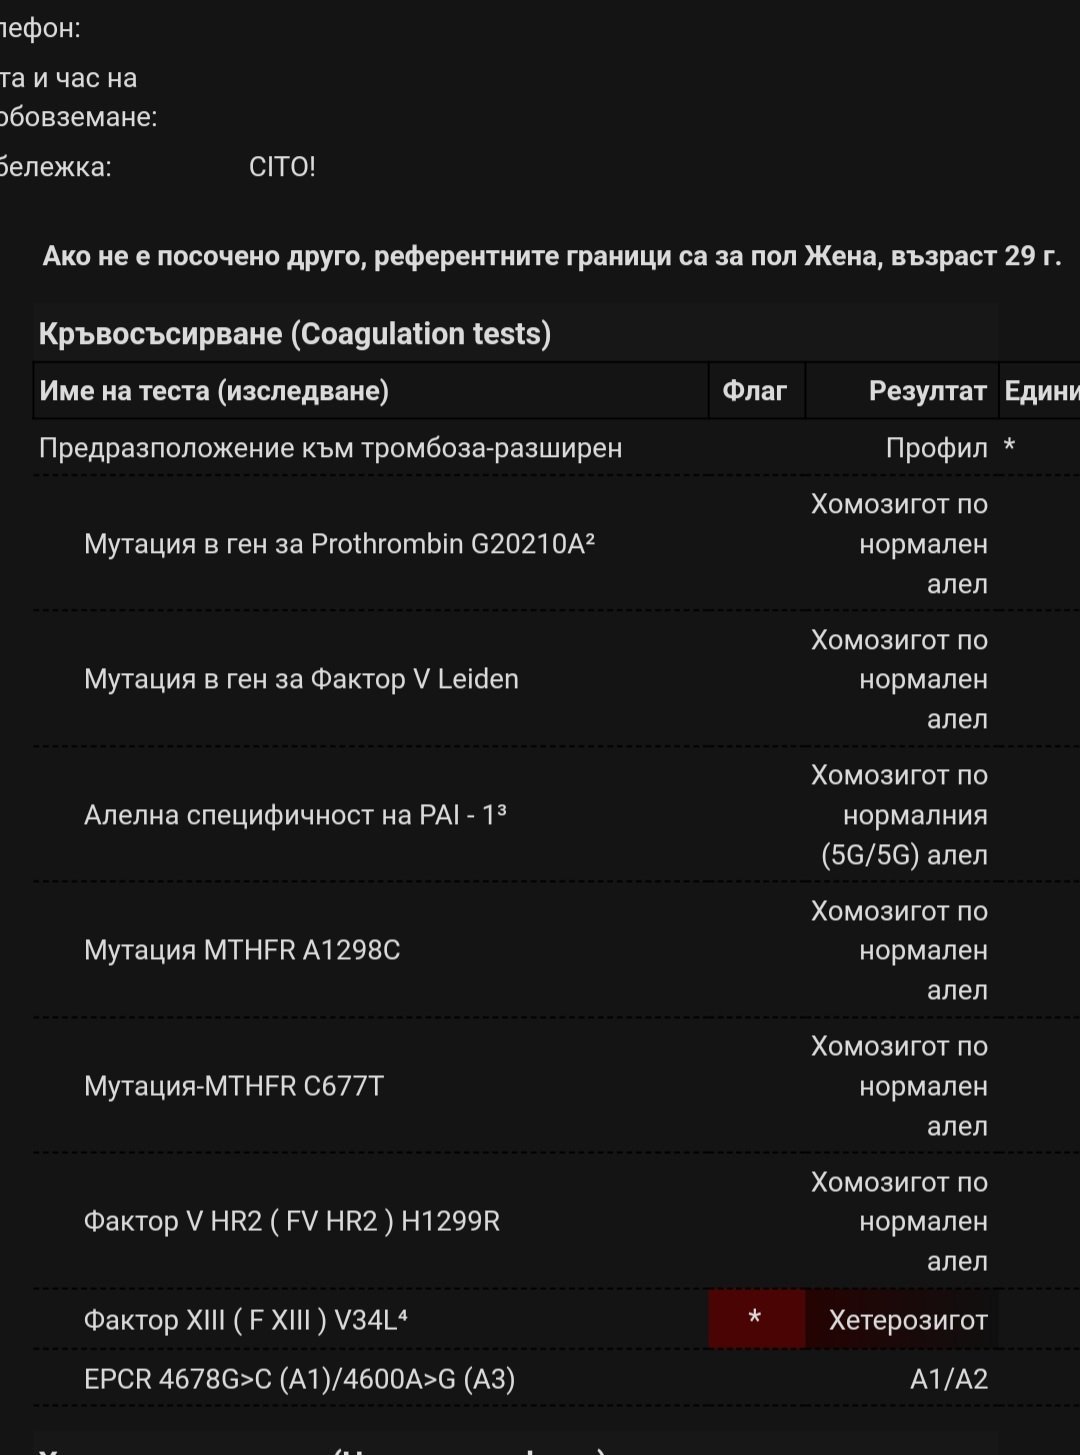Click the PAI-1 allele specificity test name

click(295, 814)
